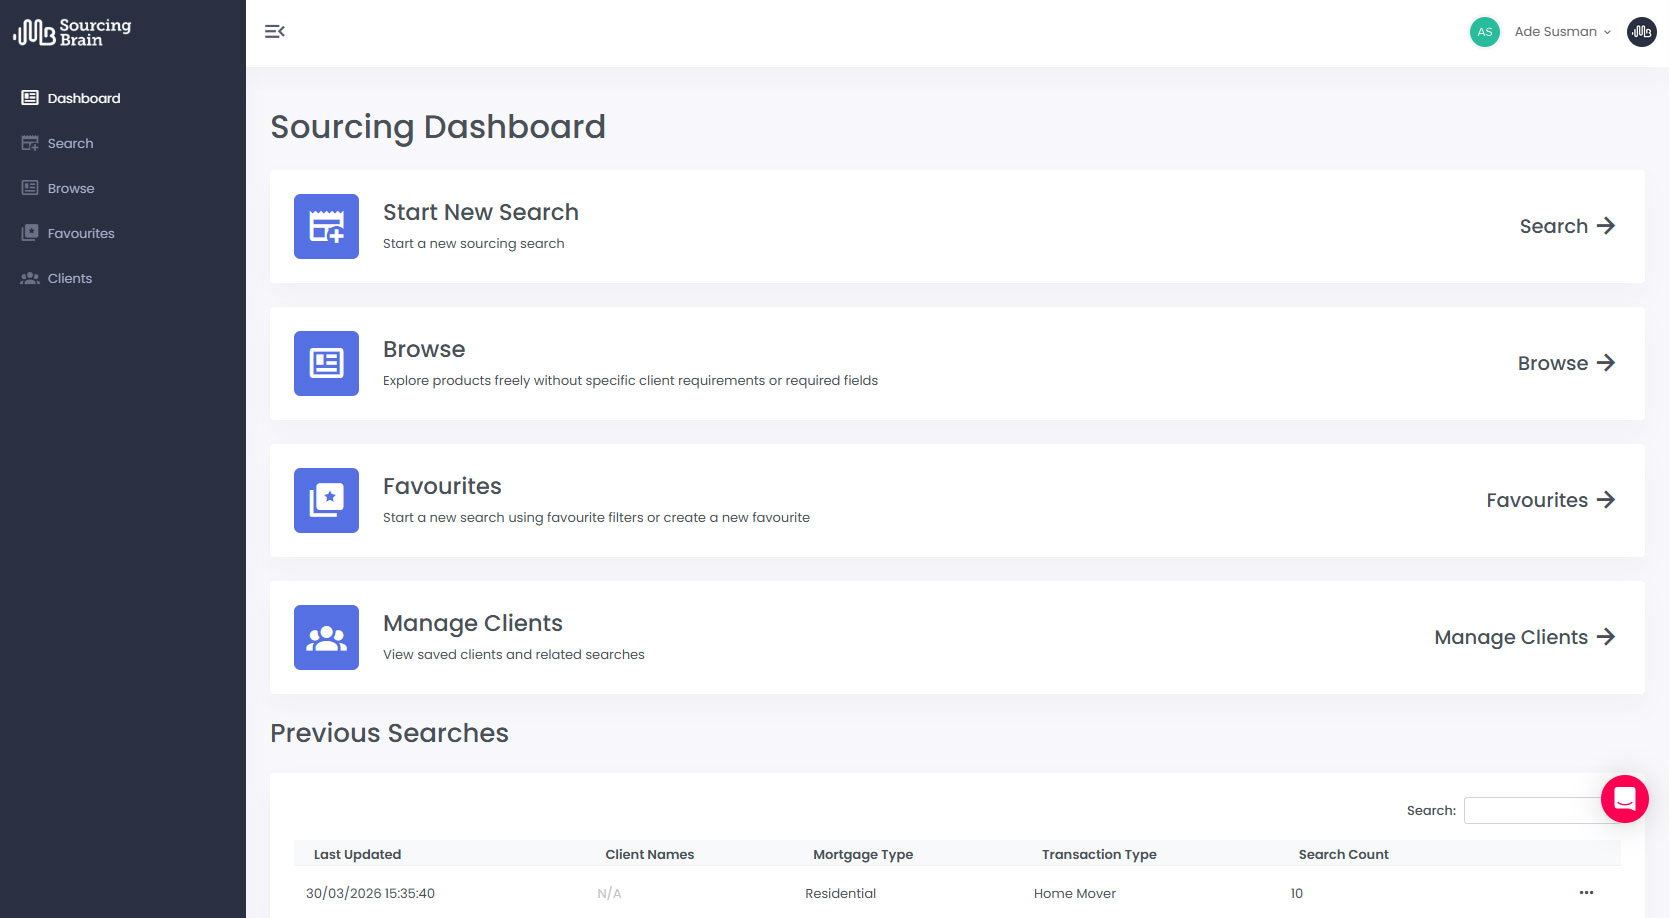The image size is (1670, 918).
Task: Collapse the sidebar with the menu toggle icon
Action: pos(275,32)
